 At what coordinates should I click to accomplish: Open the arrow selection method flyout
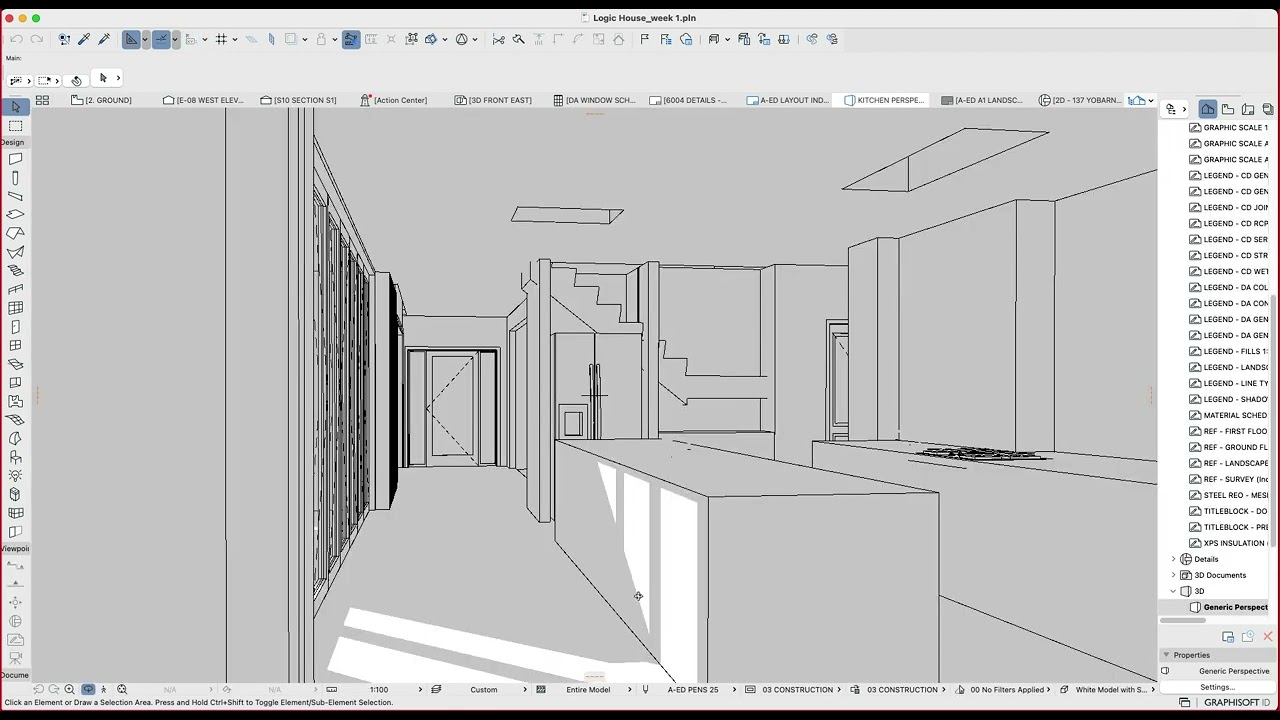coord(118,78)
